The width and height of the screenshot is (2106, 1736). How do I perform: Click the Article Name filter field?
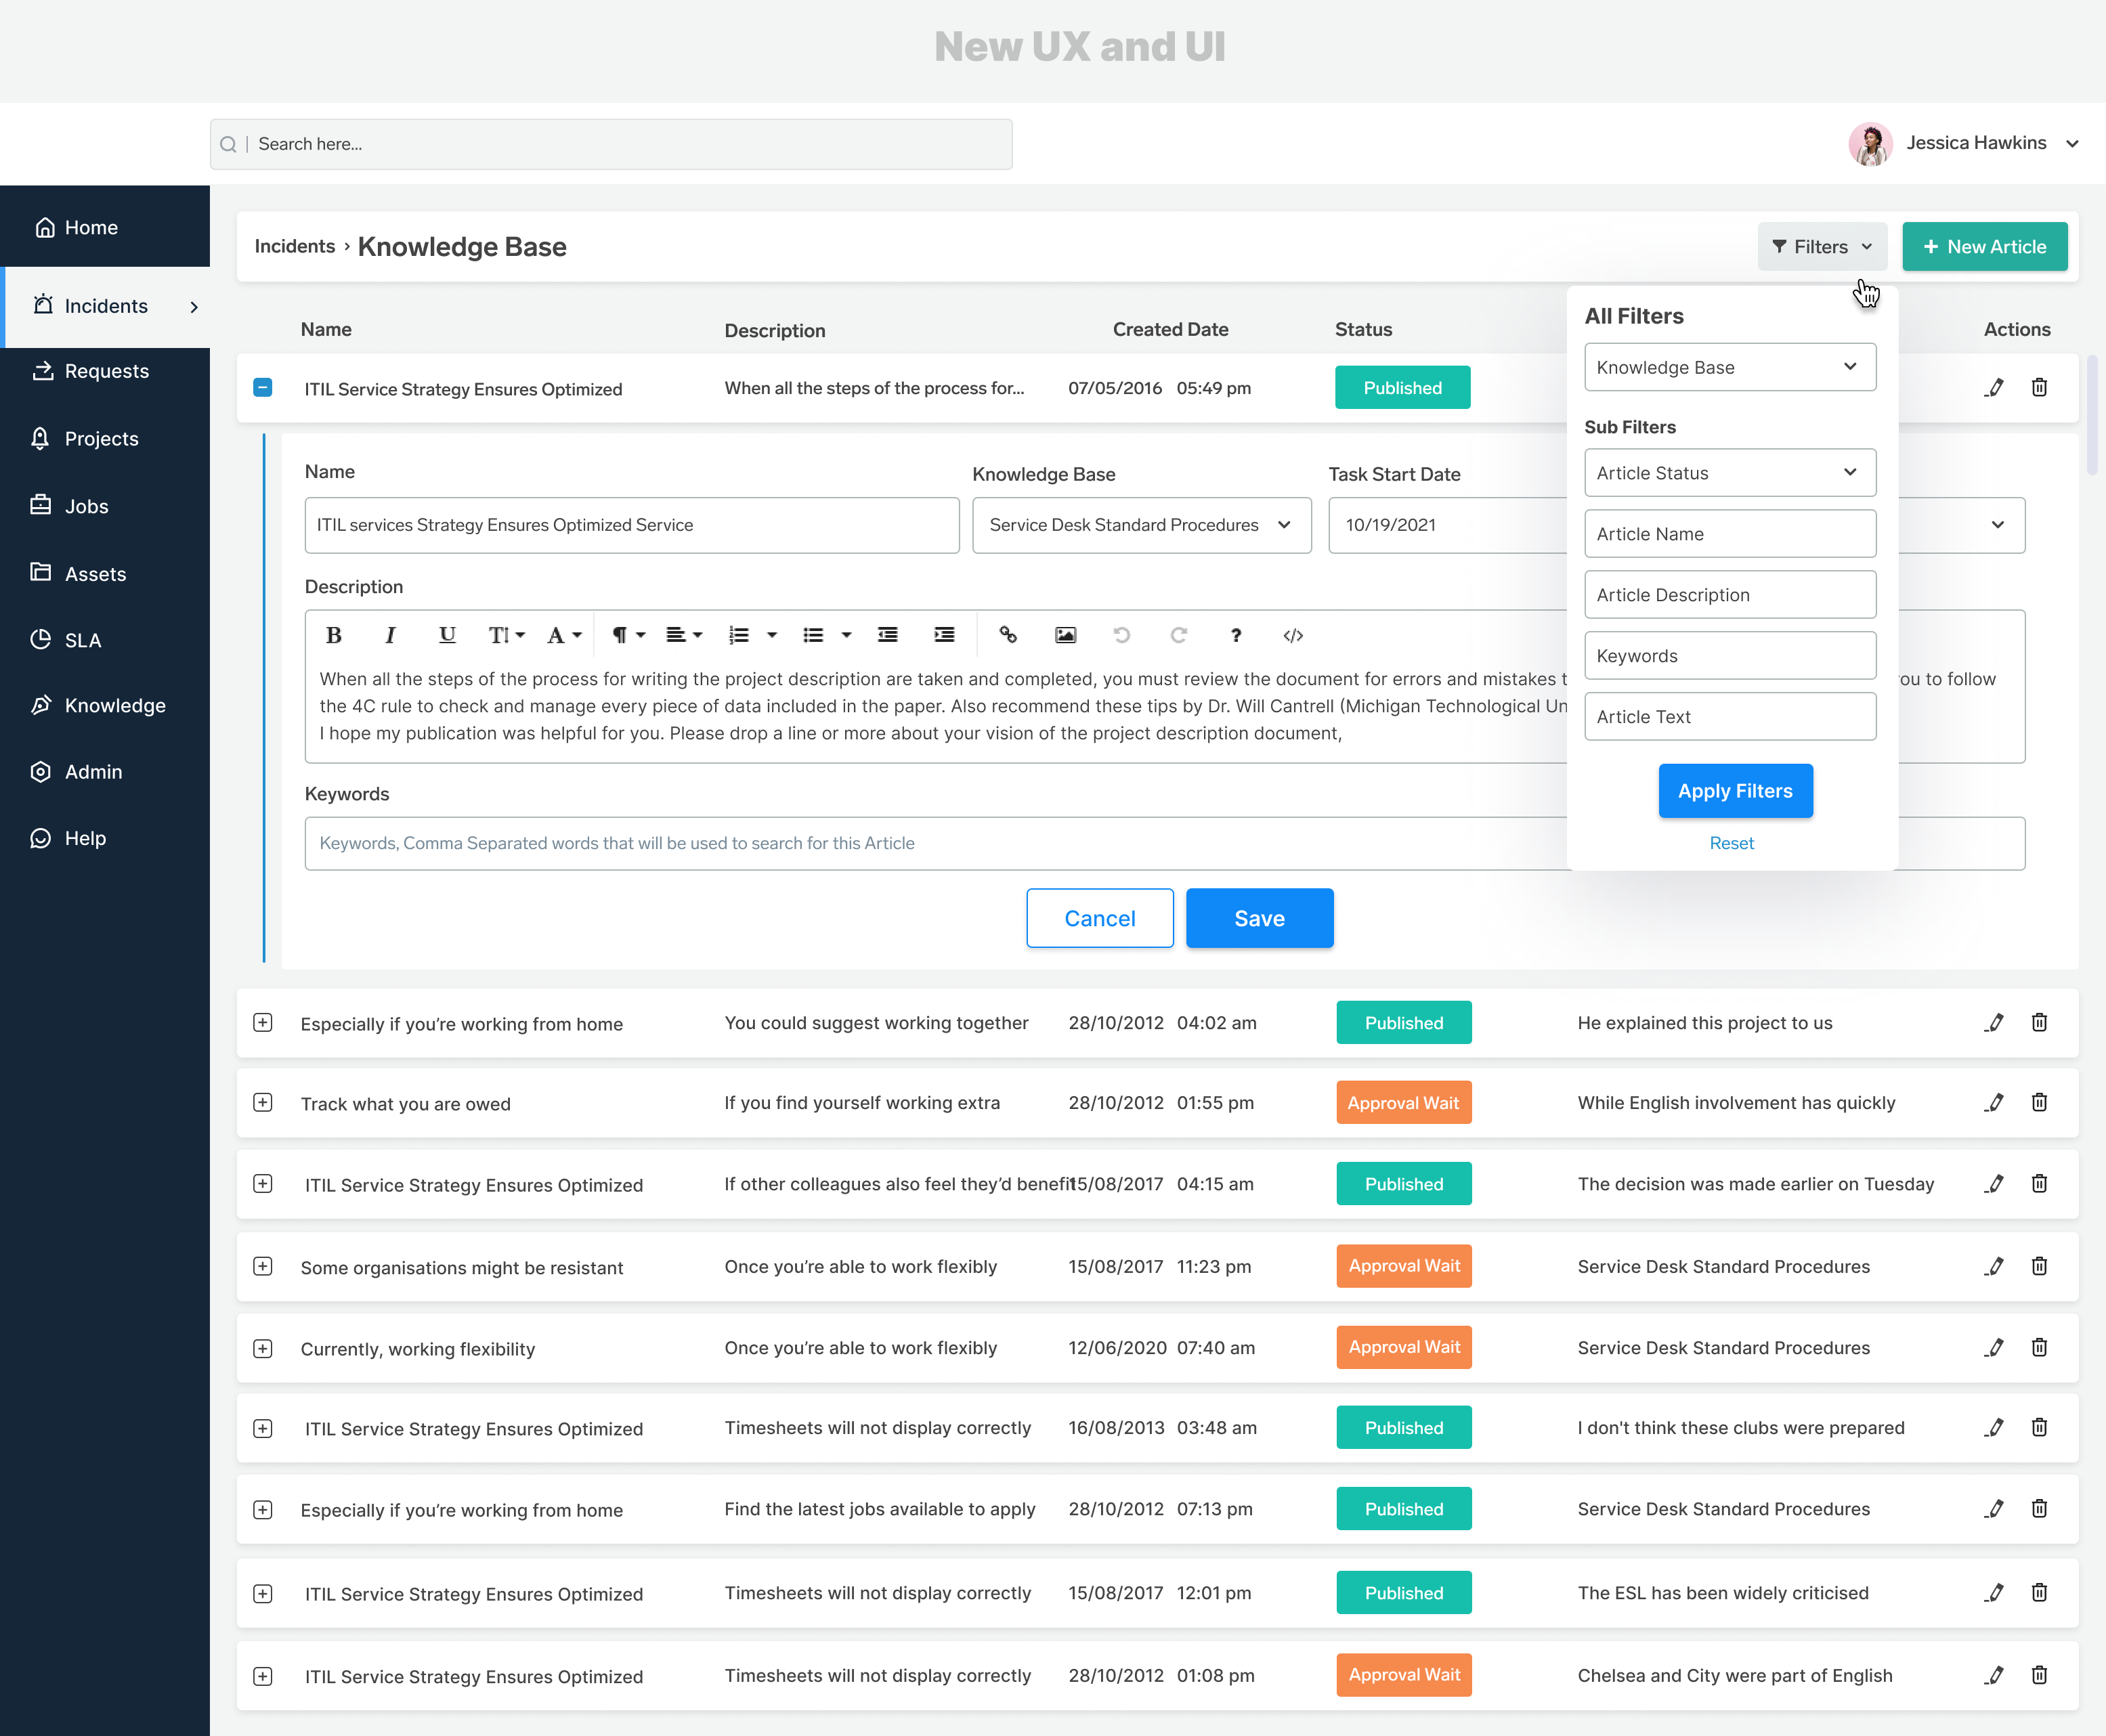[1729, 534]
